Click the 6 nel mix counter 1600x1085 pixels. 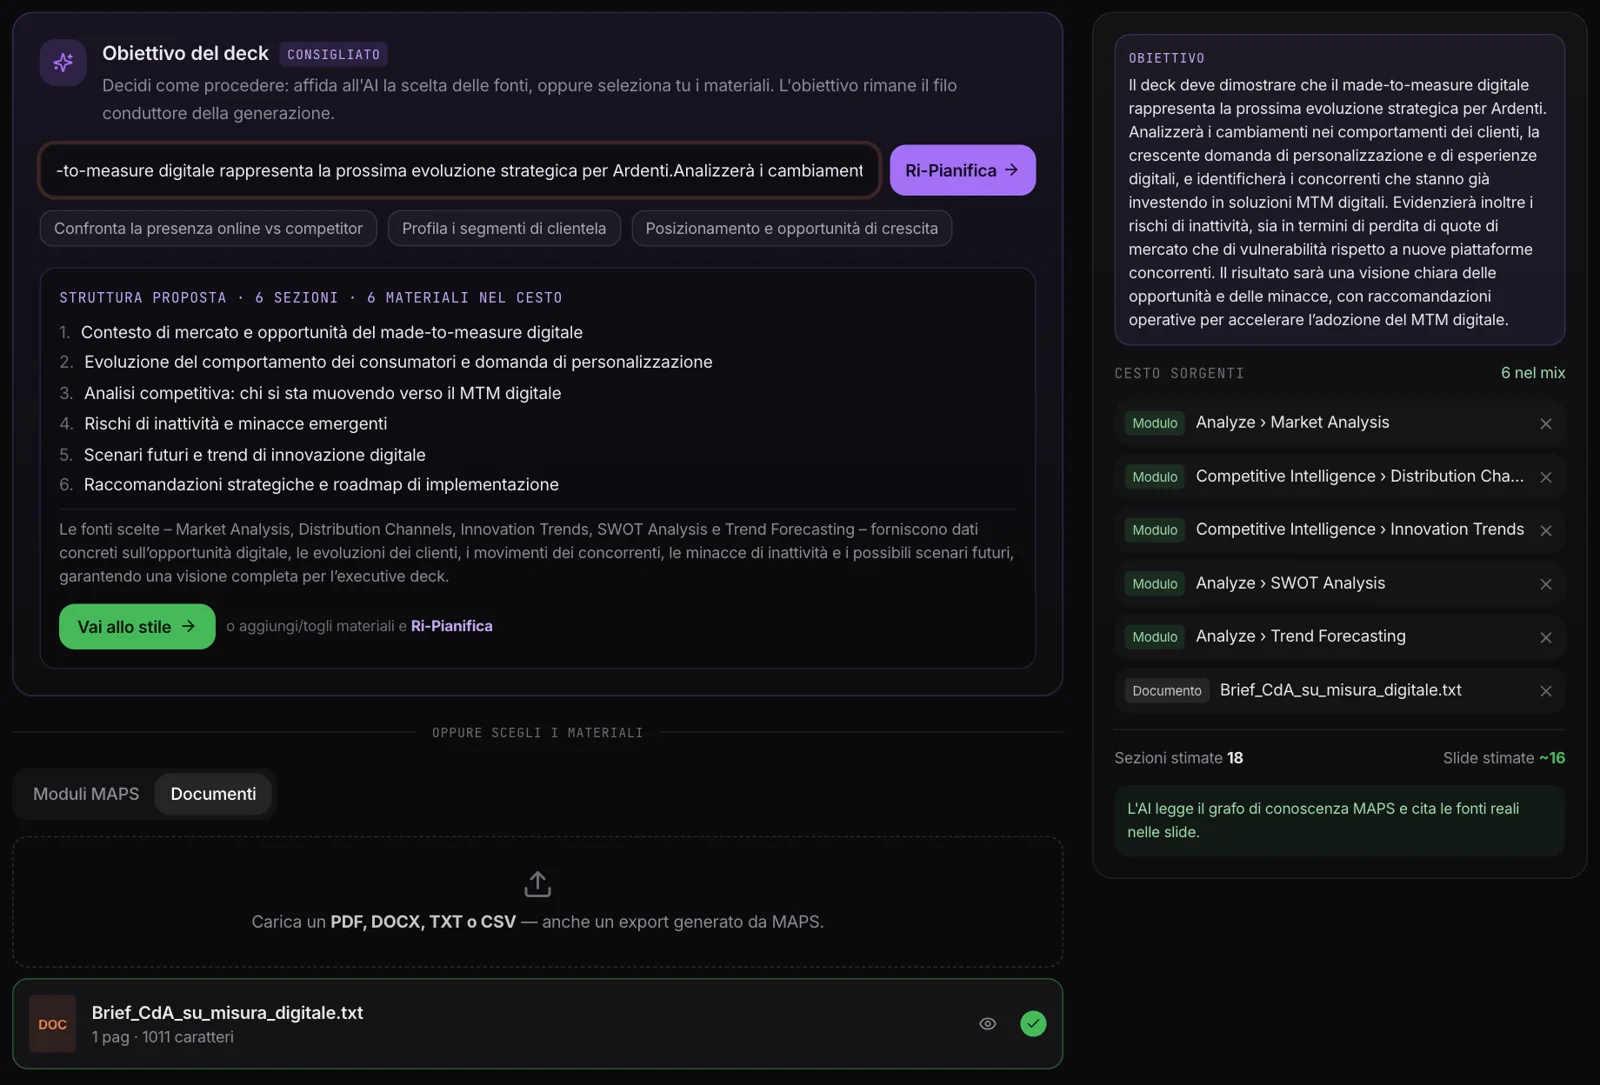point(1532,373)
